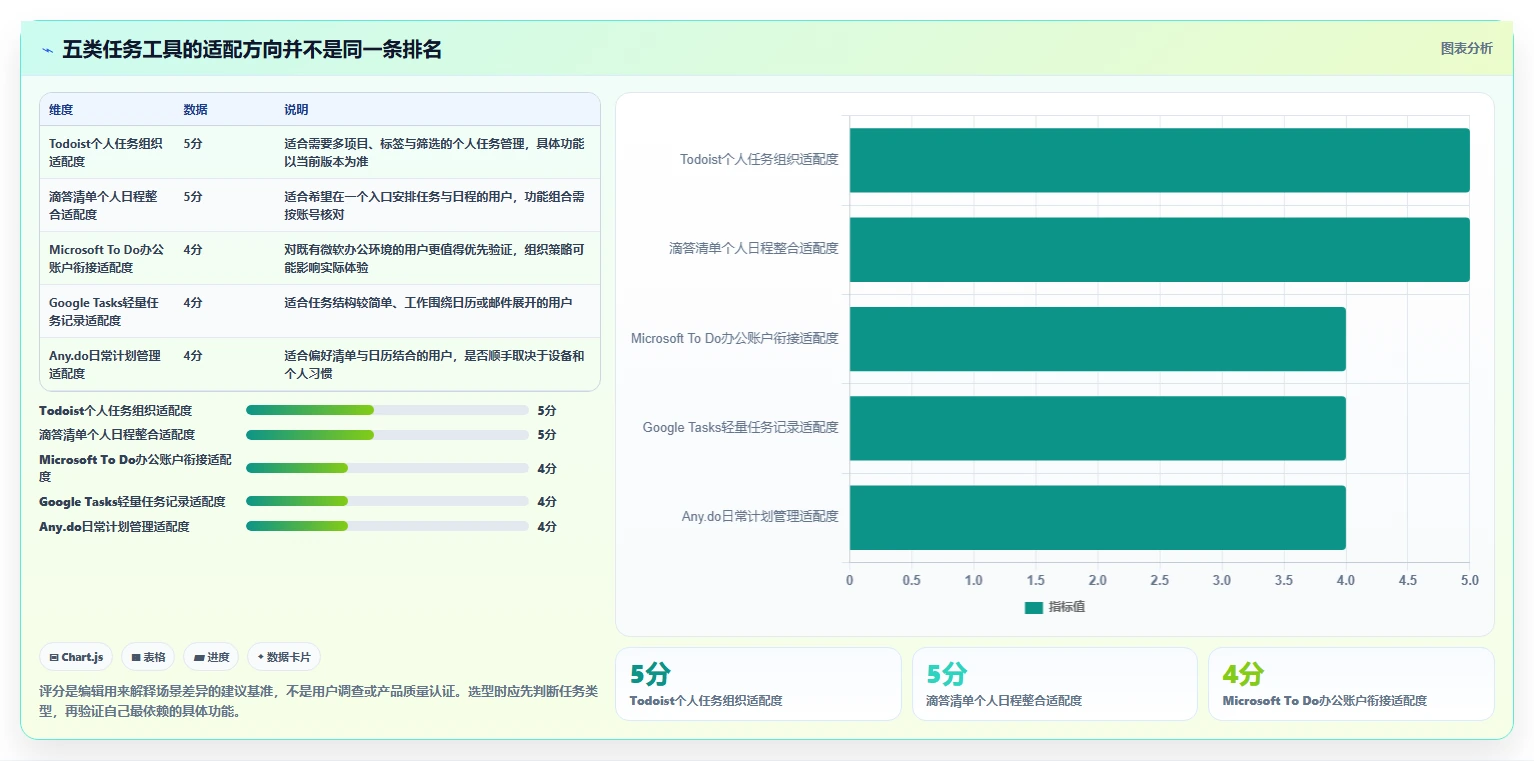1534x761 pixels.
Task: Select the 数据卡片 chip
Action: coord(284,657)
